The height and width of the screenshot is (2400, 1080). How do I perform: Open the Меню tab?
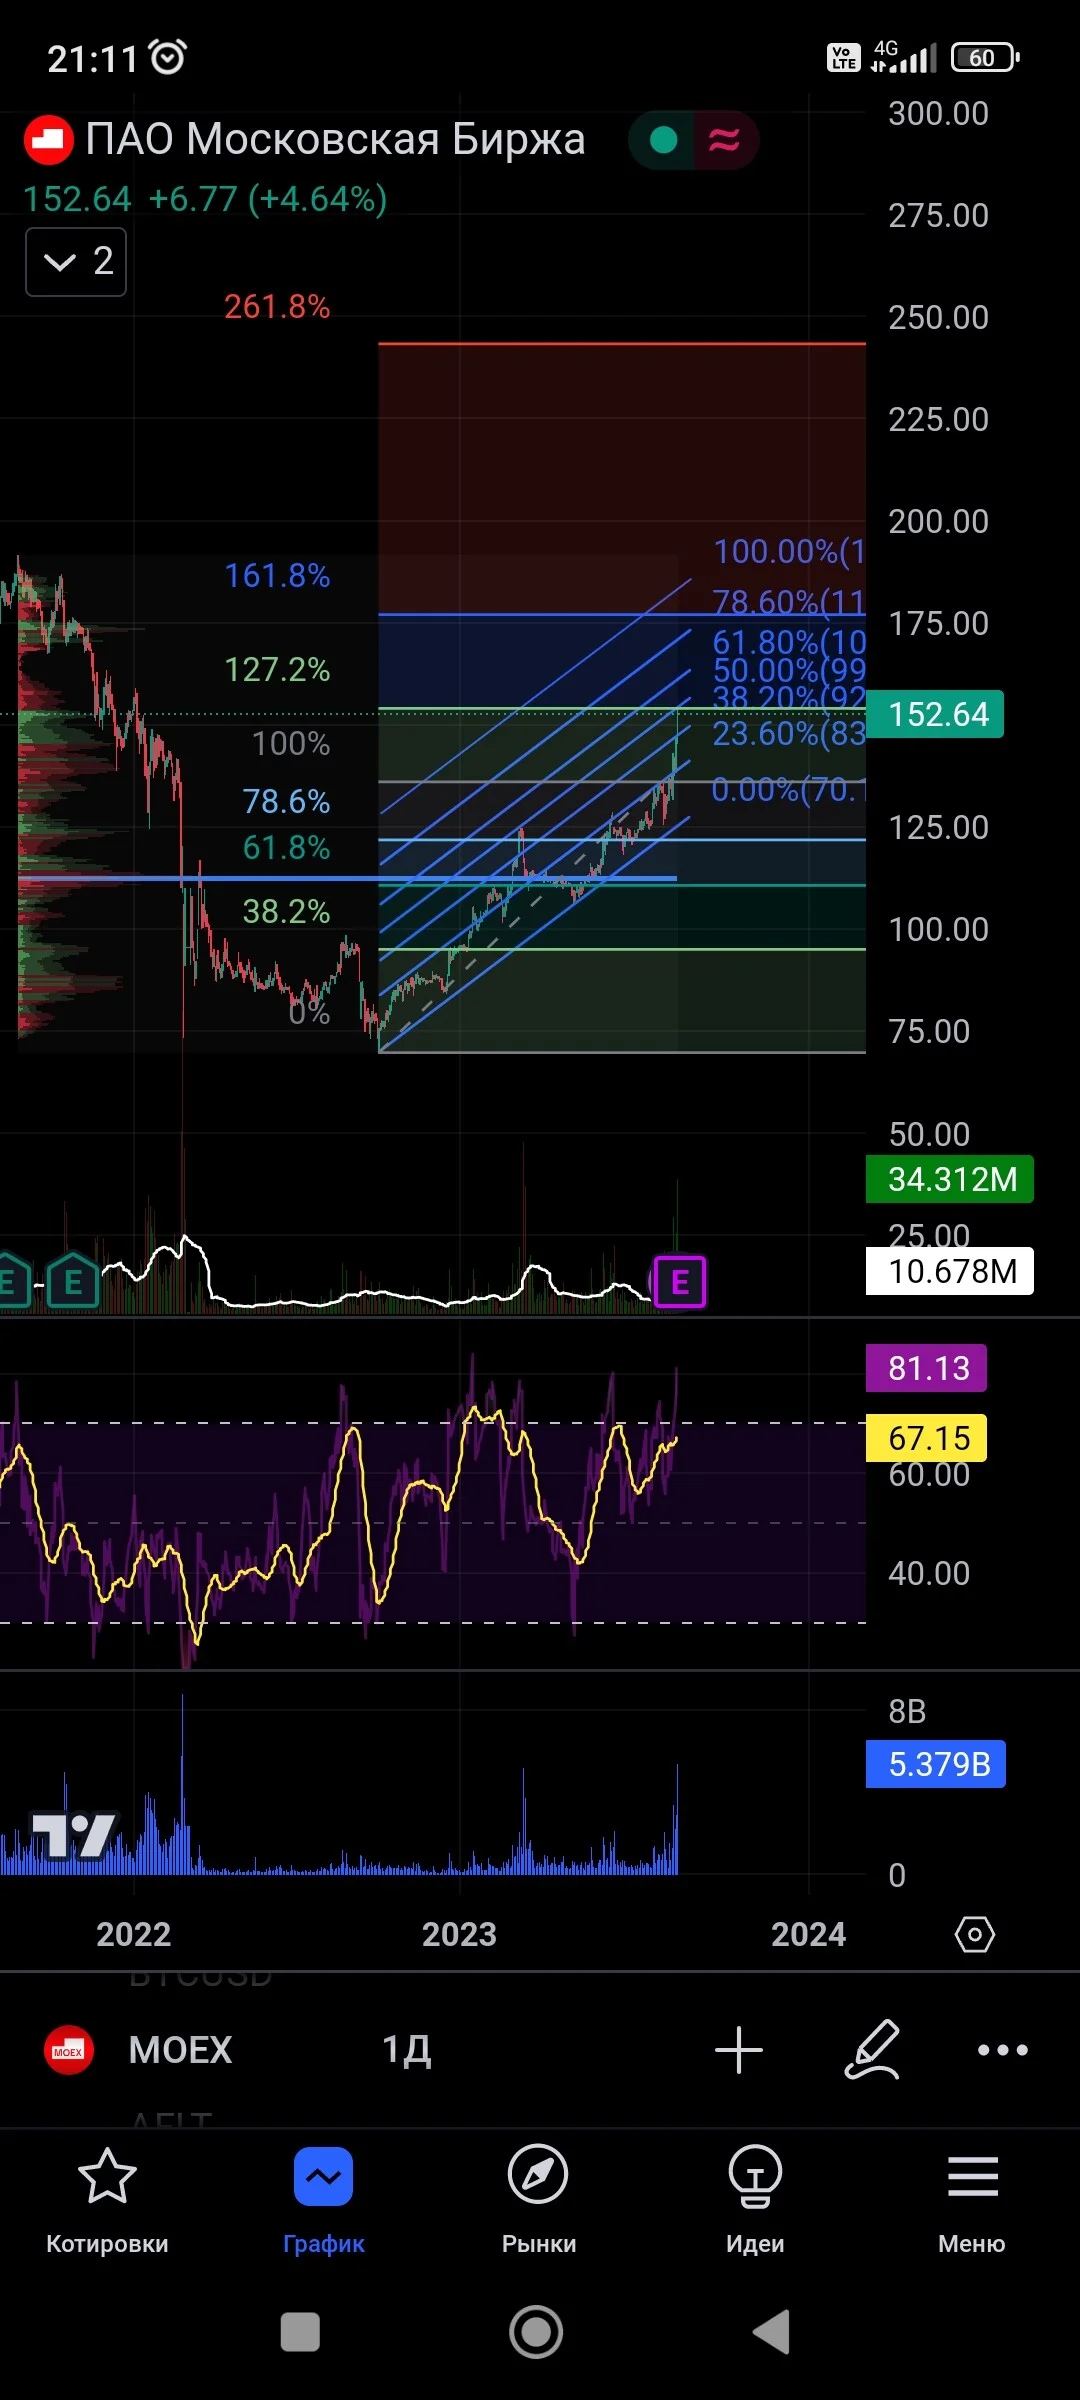pyautogui.click(x=972, y=2200)
